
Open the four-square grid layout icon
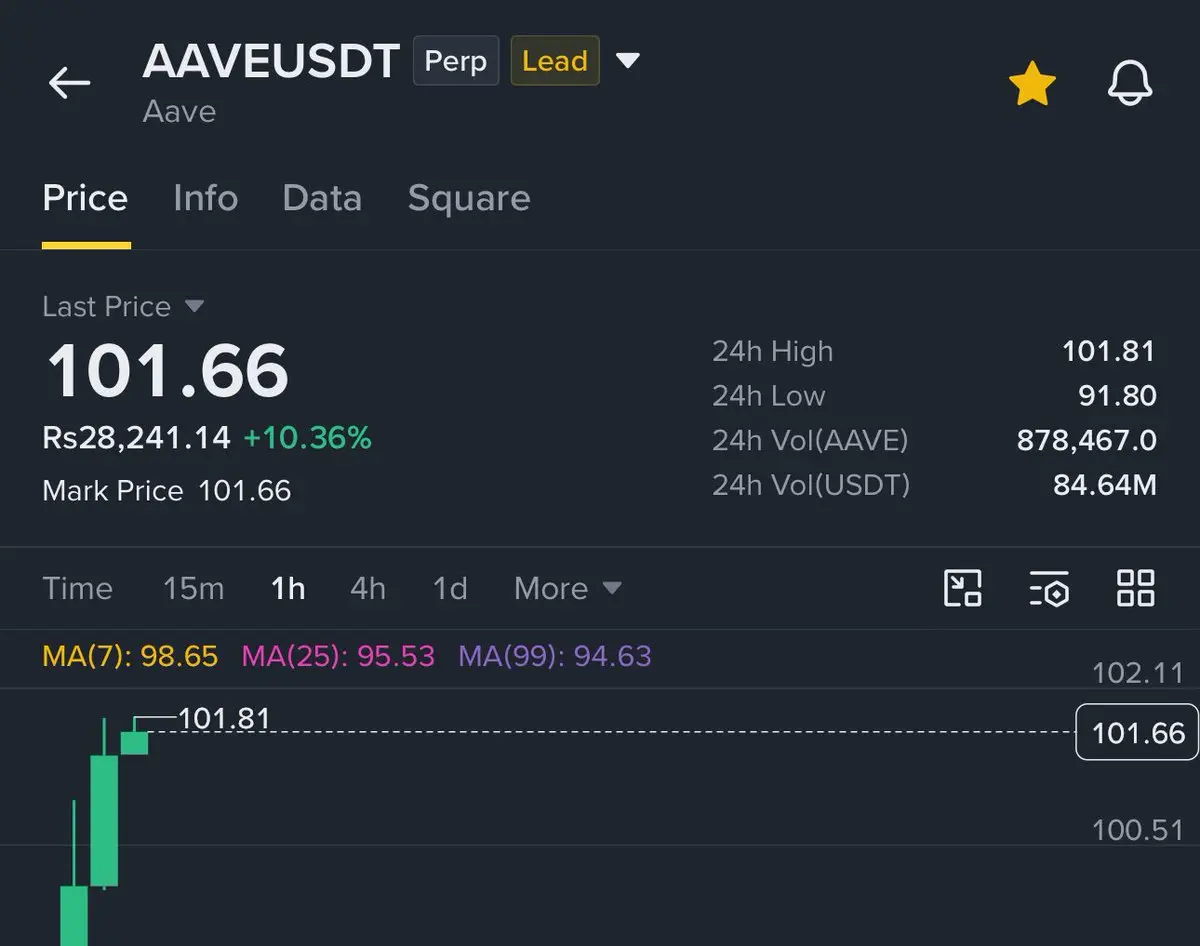click(x=1135, y=588)
